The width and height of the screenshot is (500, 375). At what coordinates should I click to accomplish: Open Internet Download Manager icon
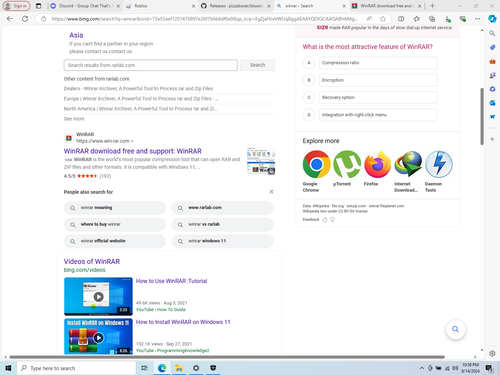tap(408, 164)
